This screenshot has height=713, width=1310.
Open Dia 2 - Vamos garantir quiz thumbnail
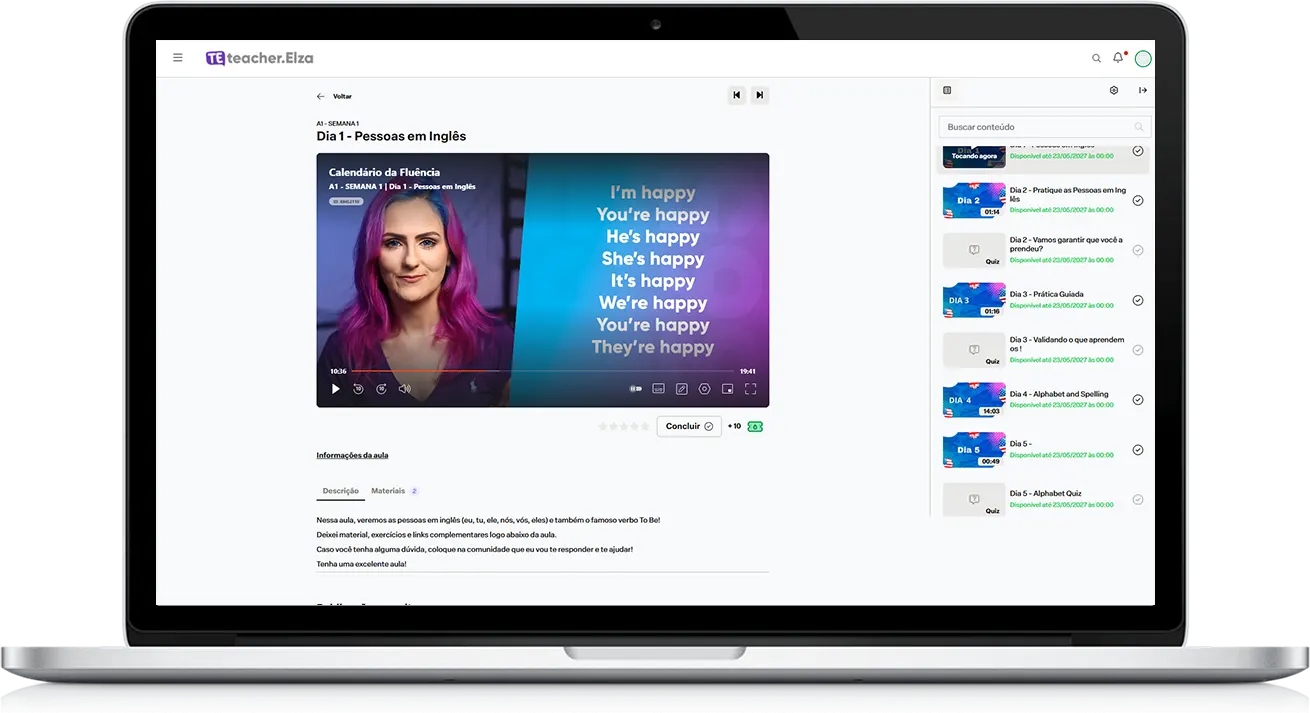(x=974, y=250)
